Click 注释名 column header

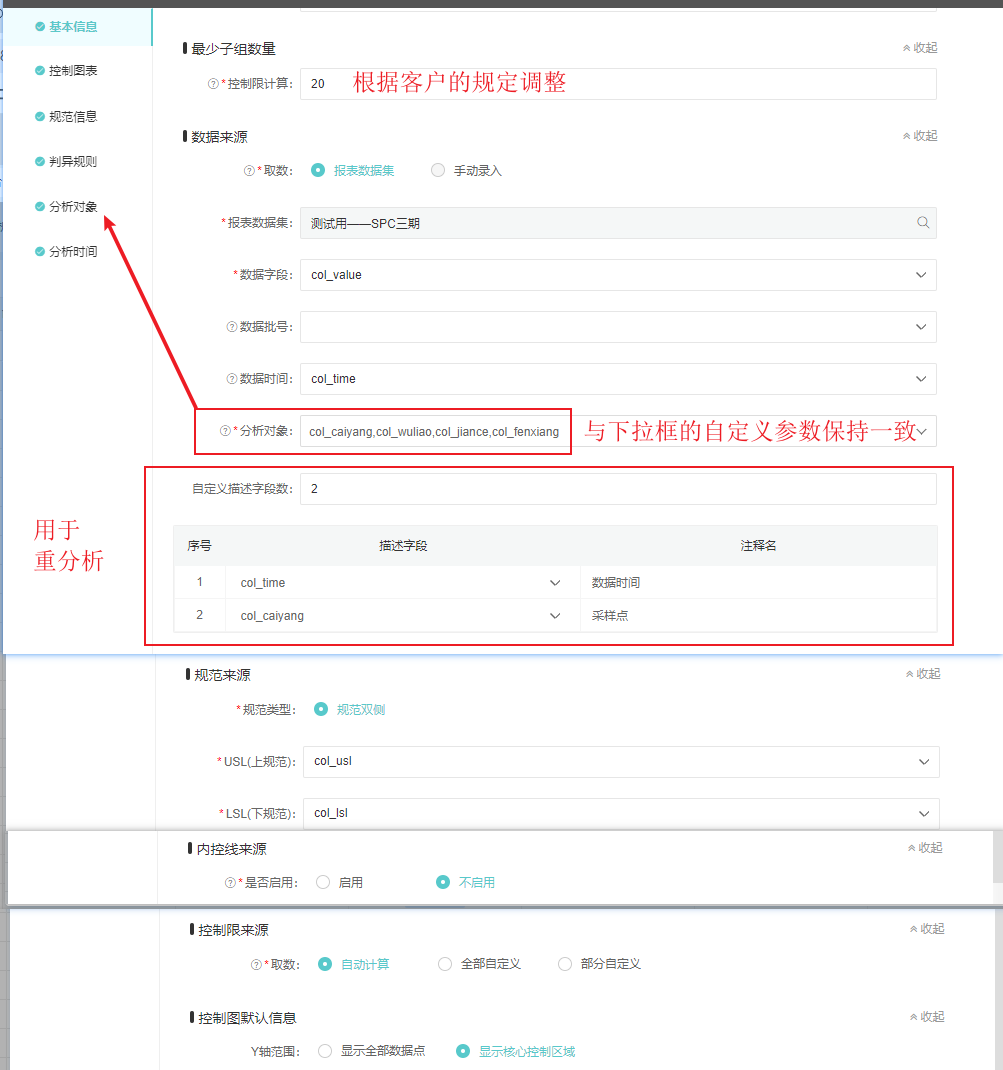[x=759, y=546]
